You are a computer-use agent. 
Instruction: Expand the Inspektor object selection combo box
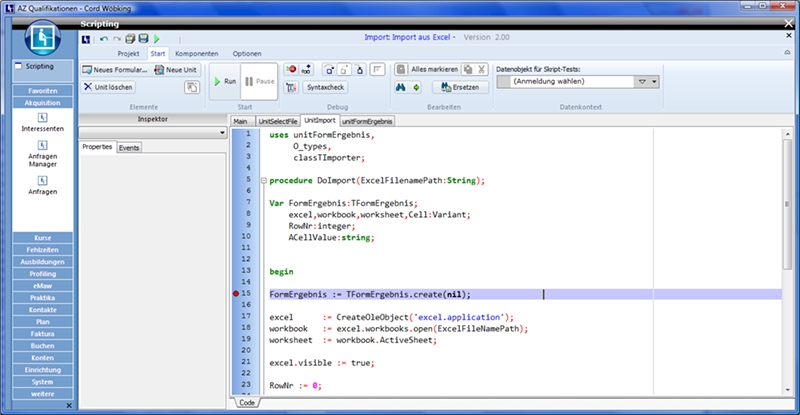[x=221, y=132]
